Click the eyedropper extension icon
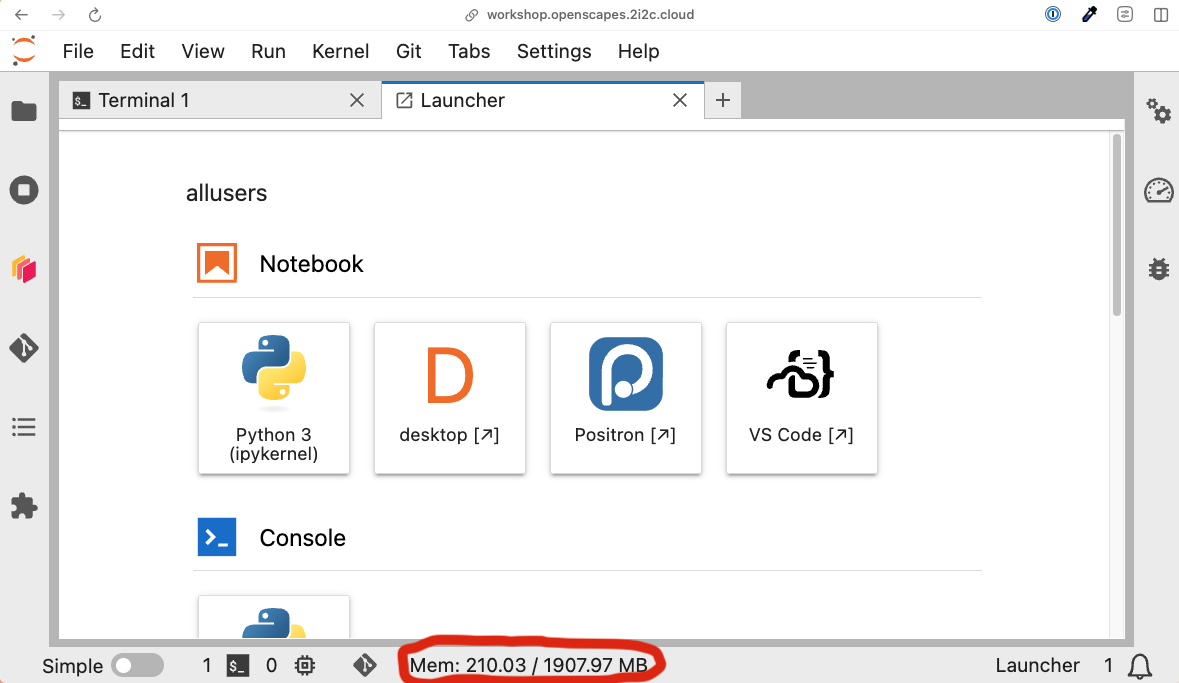Viewport: 1179px width, 683px height. tap(1089, 14)
